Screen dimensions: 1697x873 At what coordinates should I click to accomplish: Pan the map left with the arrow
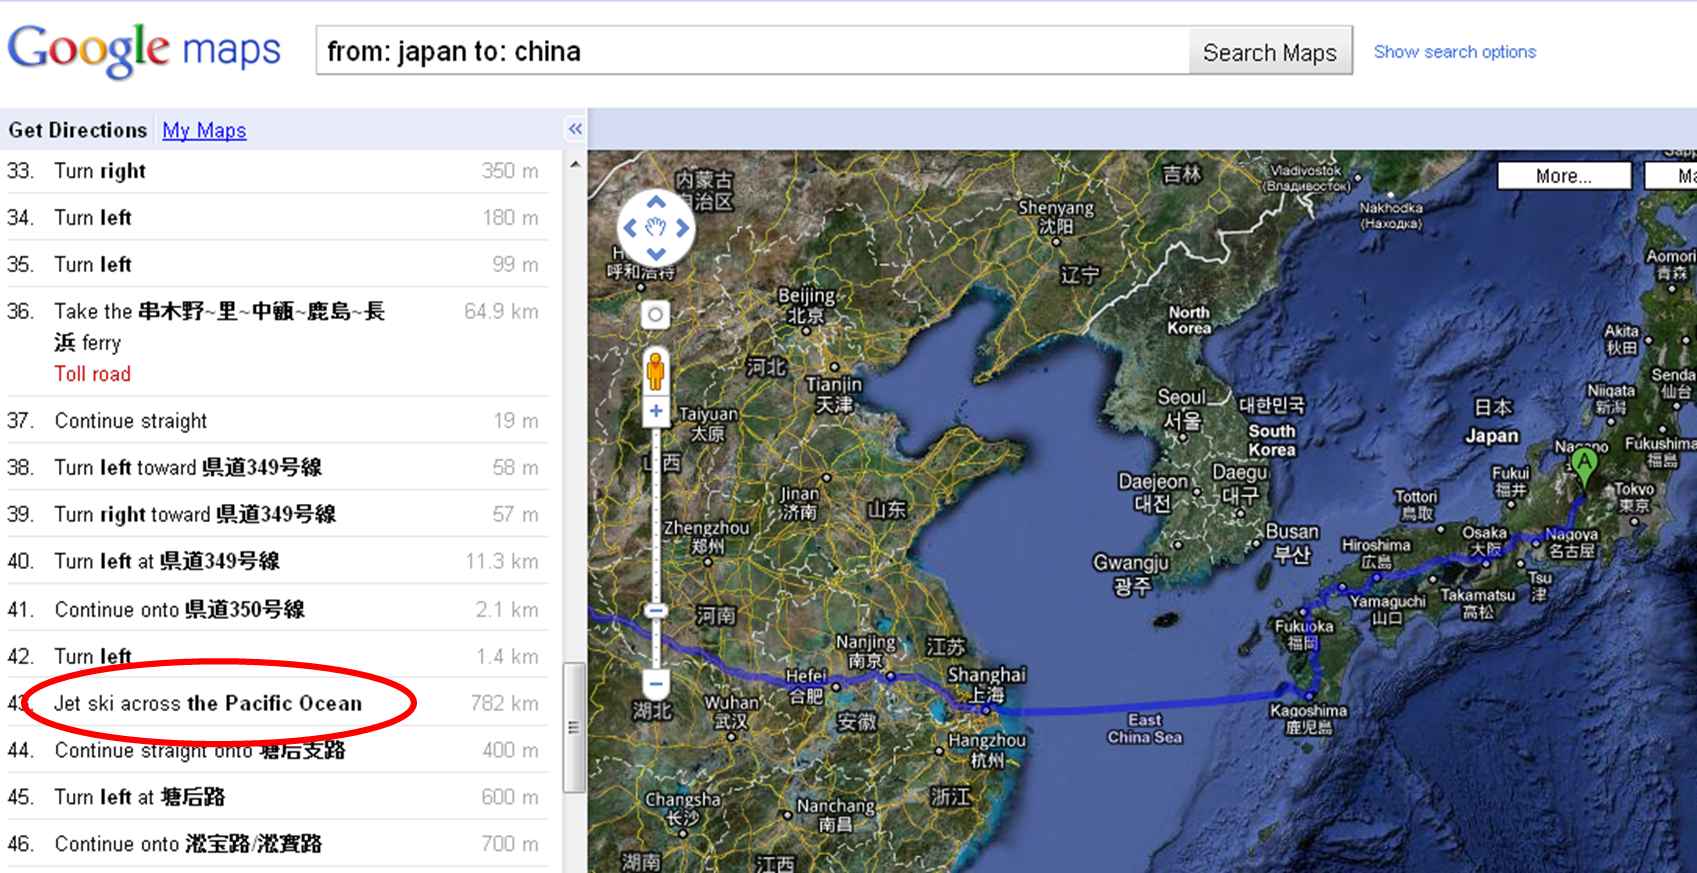630,228
